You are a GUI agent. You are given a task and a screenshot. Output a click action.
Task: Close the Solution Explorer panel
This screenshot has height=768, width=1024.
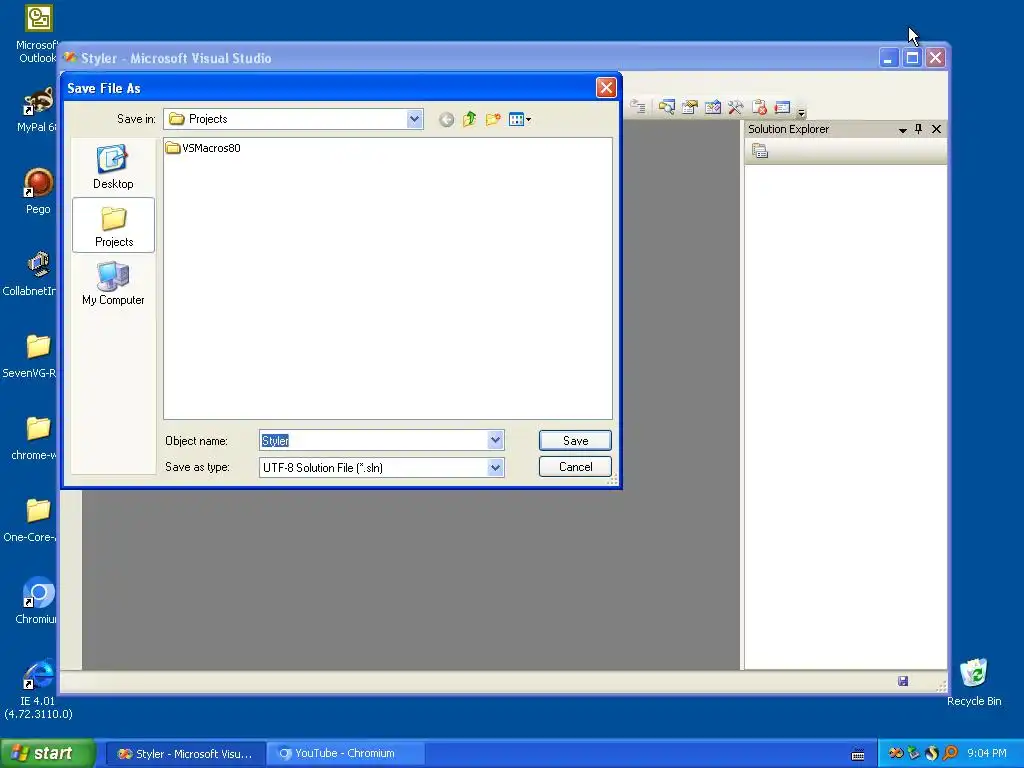(x=936, y=129)
